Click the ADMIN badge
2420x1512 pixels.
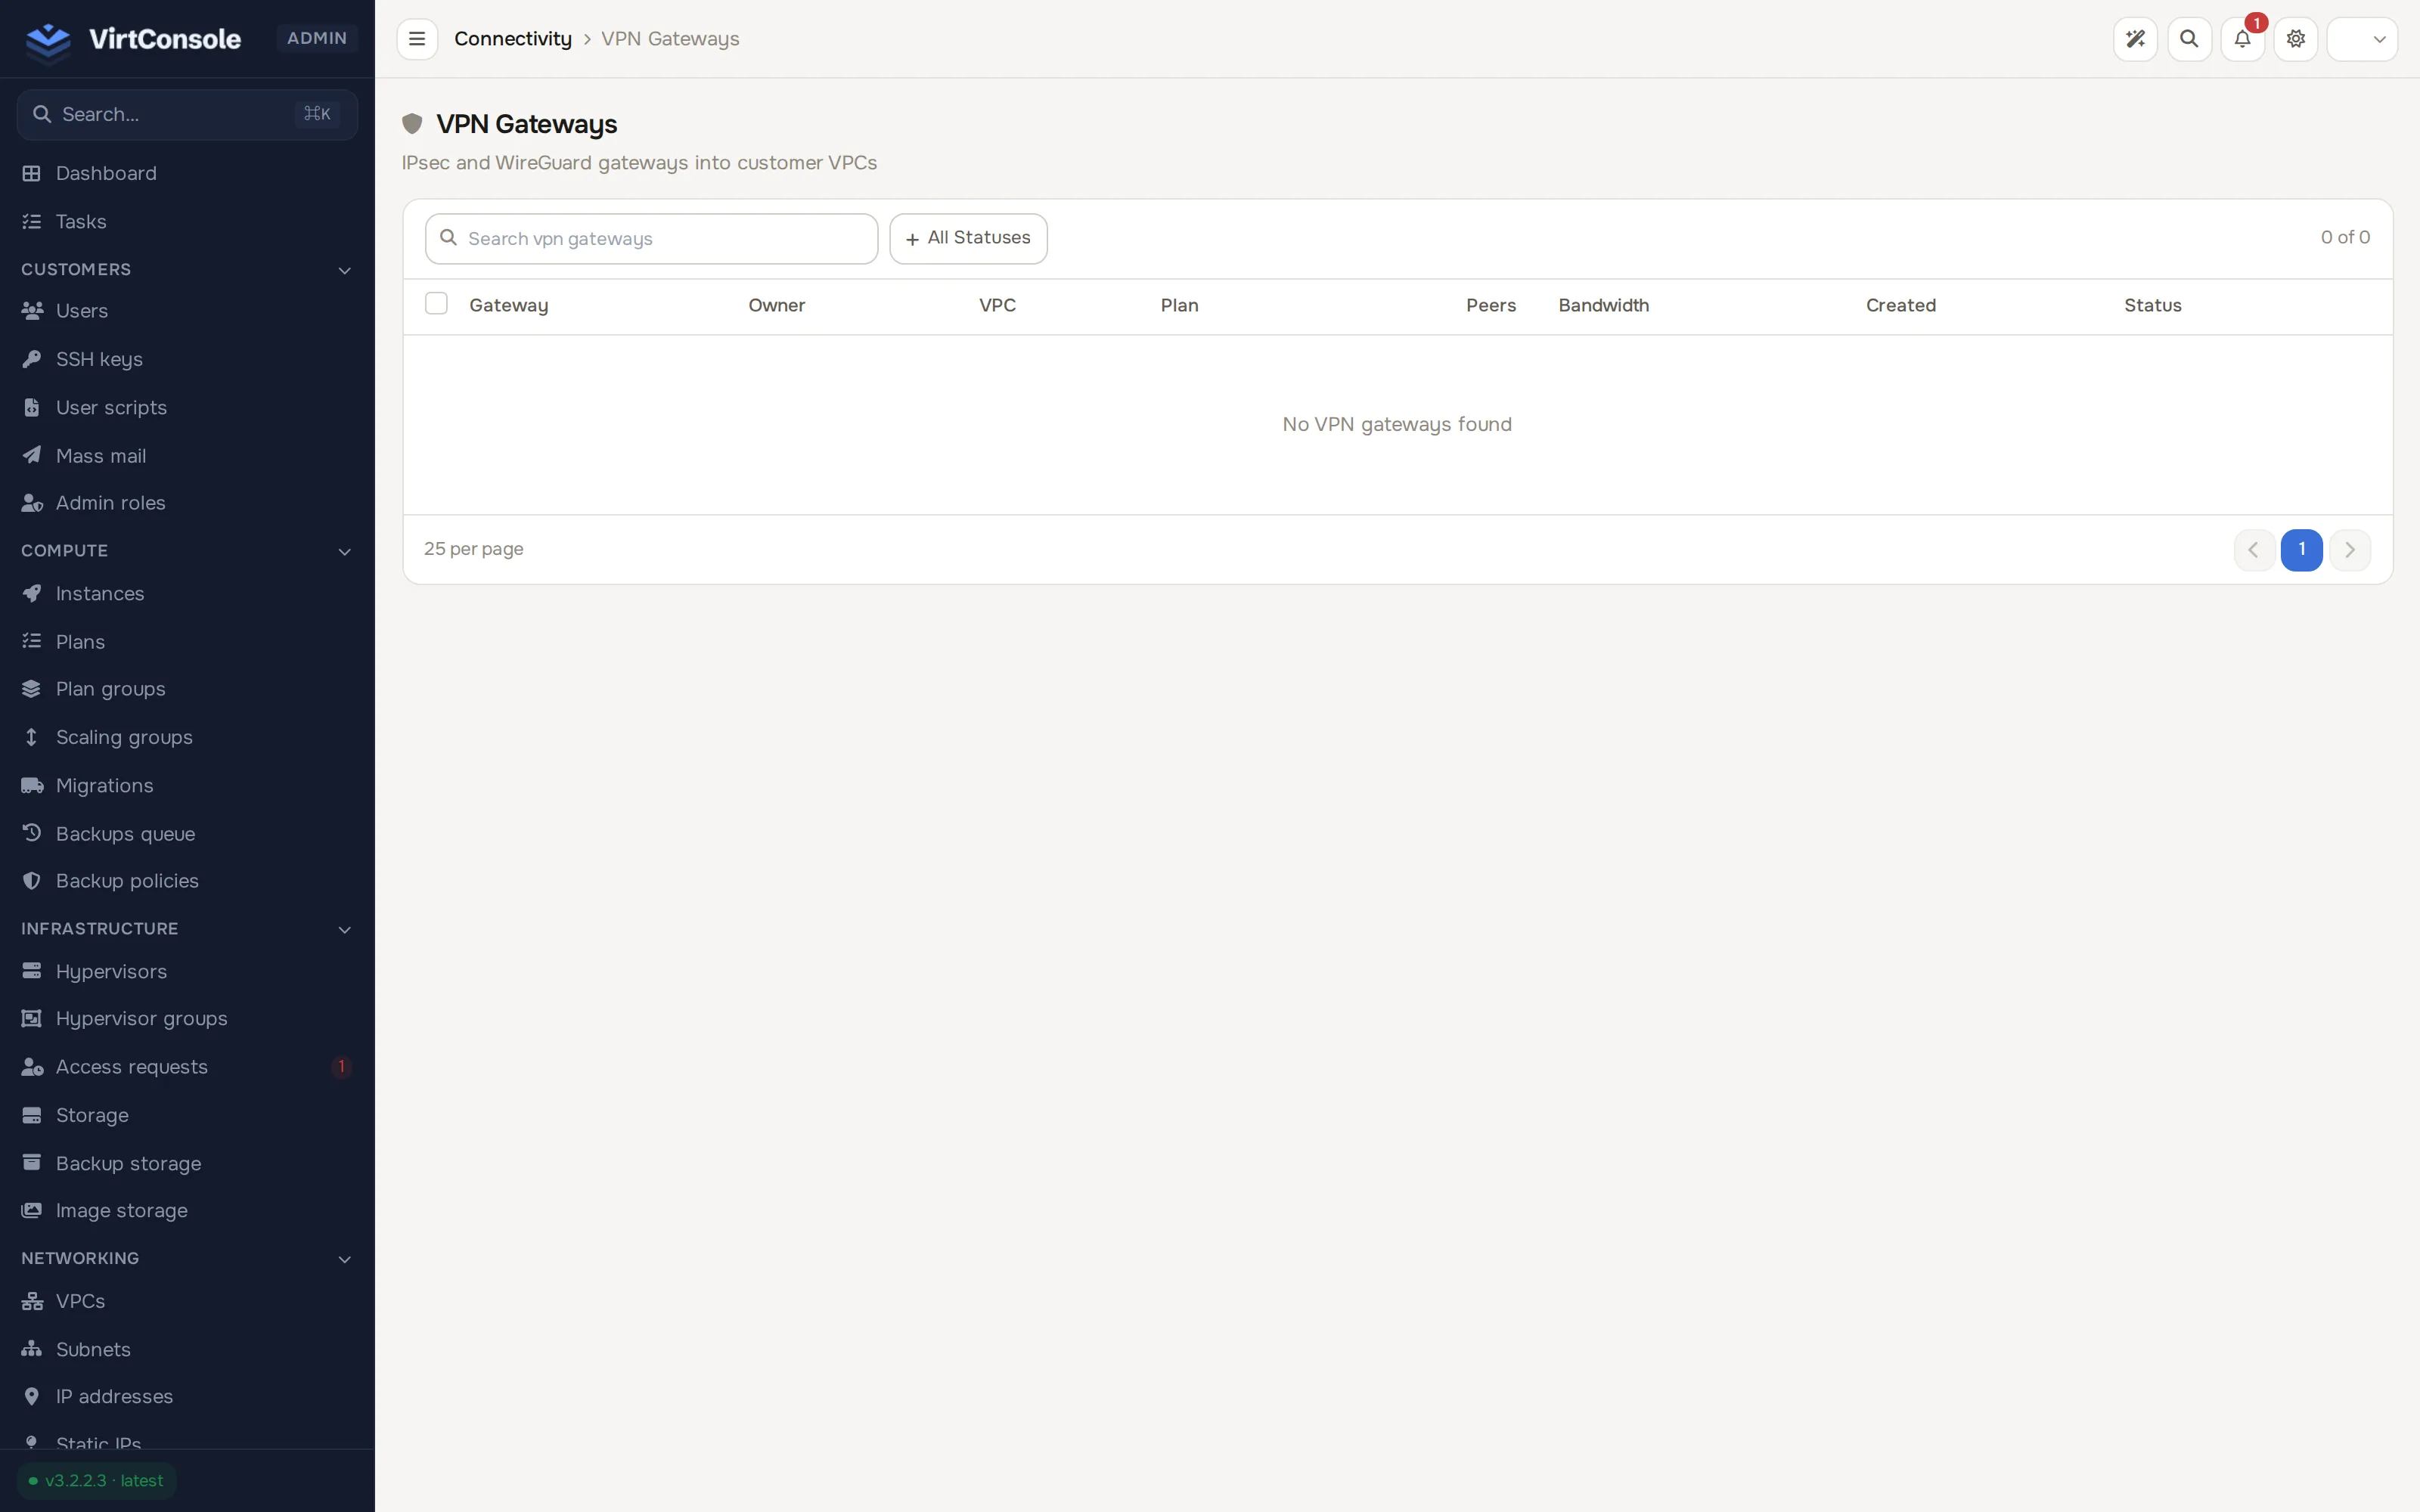click(x=317, y=38)
